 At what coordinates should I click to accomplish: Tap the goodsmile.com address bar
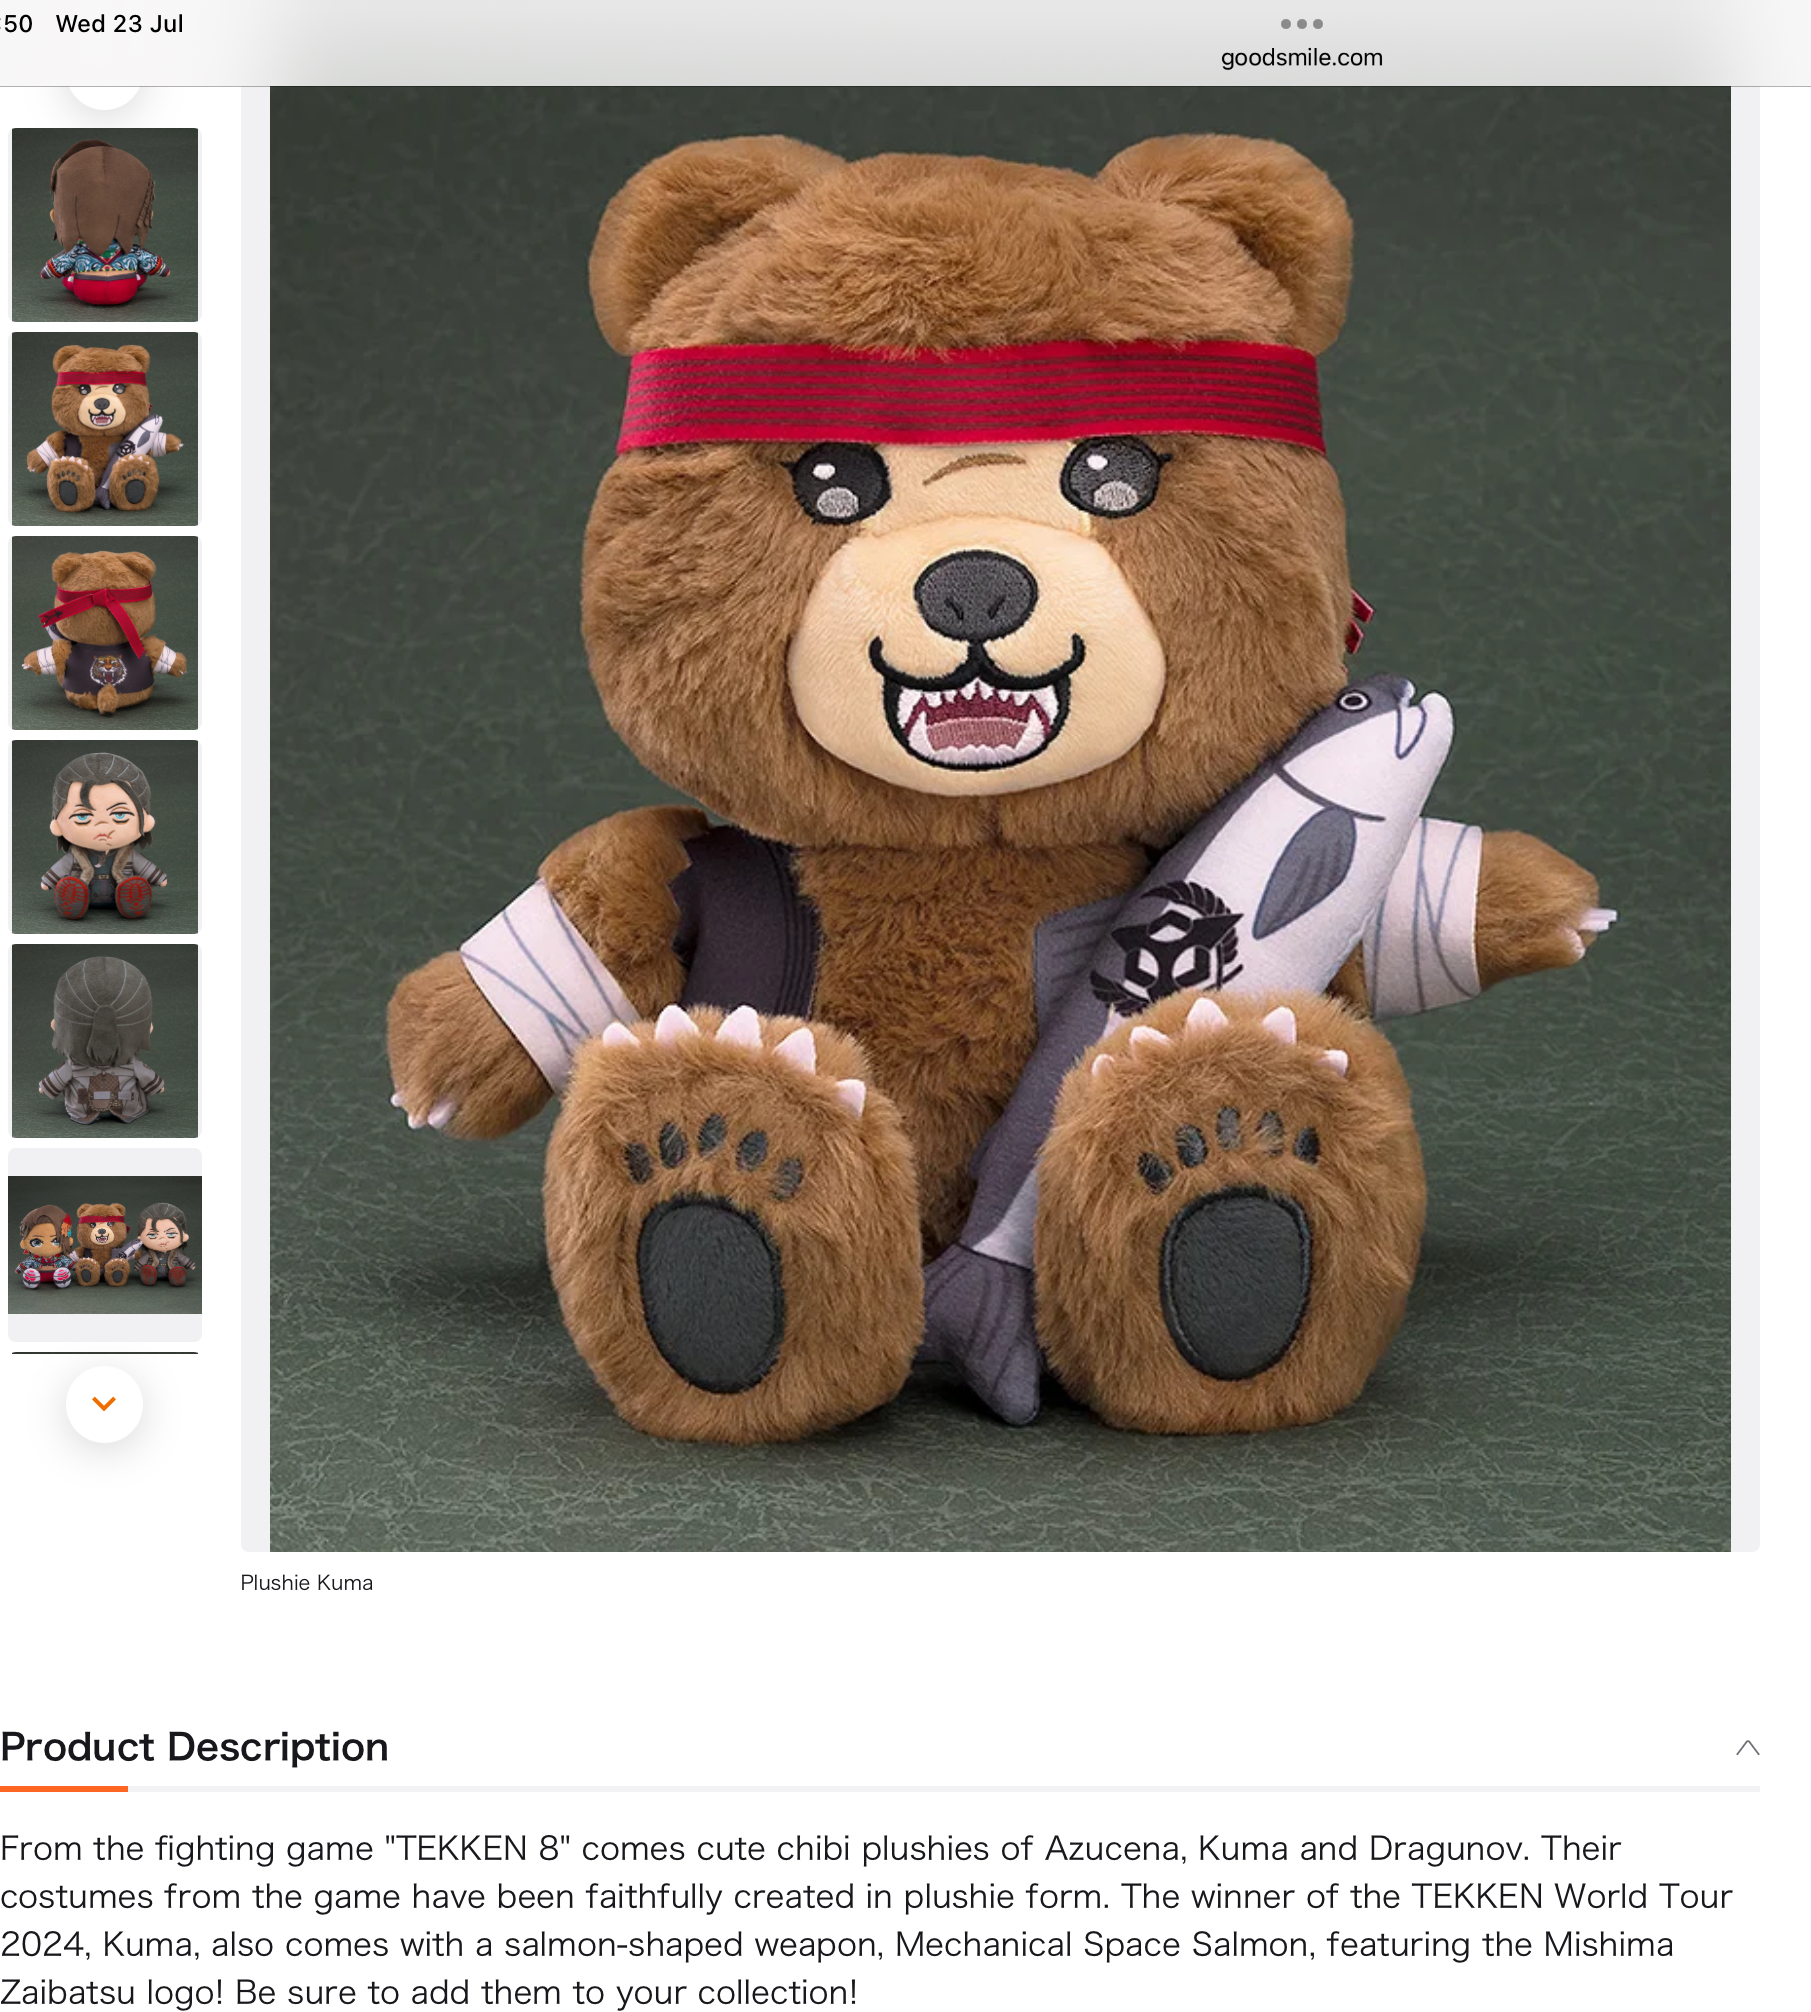click(x=1301, y=58)
